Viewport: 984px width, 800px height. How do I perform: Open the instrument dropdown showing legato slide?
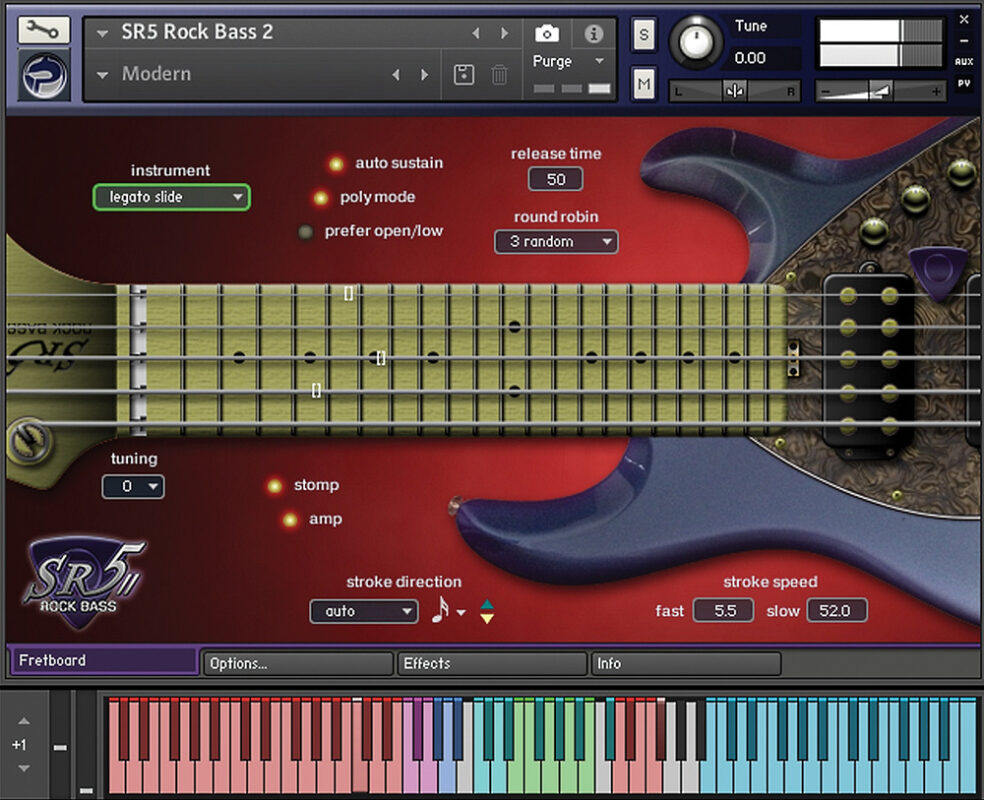[x=171, y=197]
